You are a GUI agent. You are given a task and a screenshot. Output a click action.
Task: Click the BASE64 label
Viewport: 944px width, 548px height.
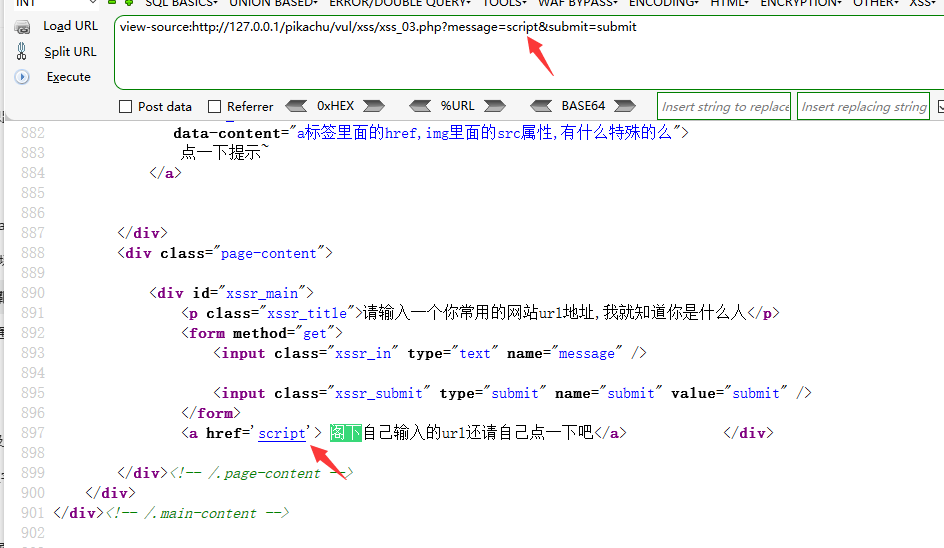coord(583,106)
